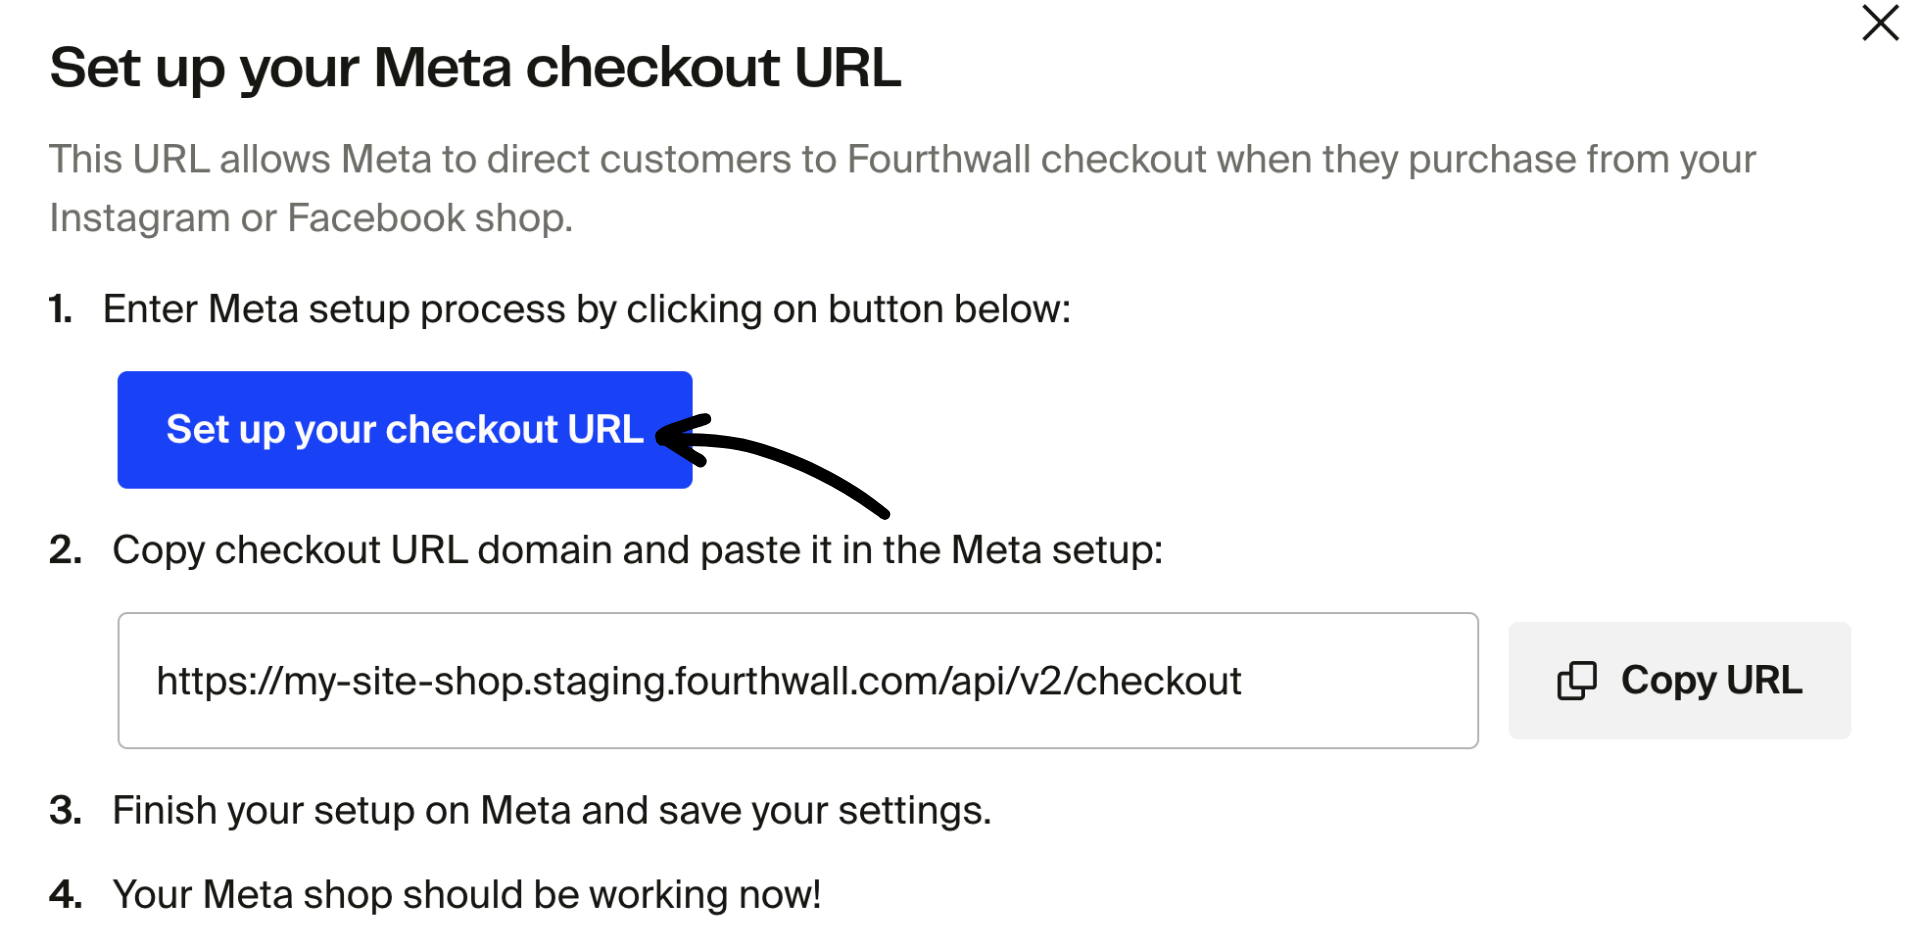Viewport: 1920px width, 946px height.
Task: Click the Set up your checkout URL button
Action: pyautogui.click(x=404, y=429)
